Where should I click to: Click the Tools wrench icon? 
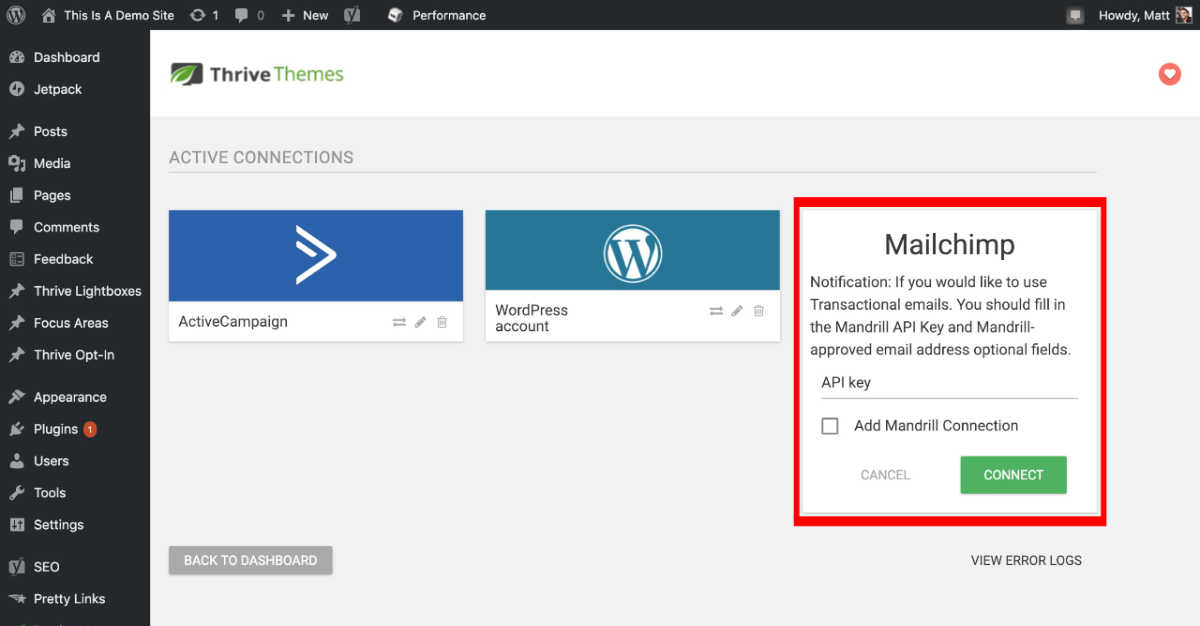click(x=16, y=493)
